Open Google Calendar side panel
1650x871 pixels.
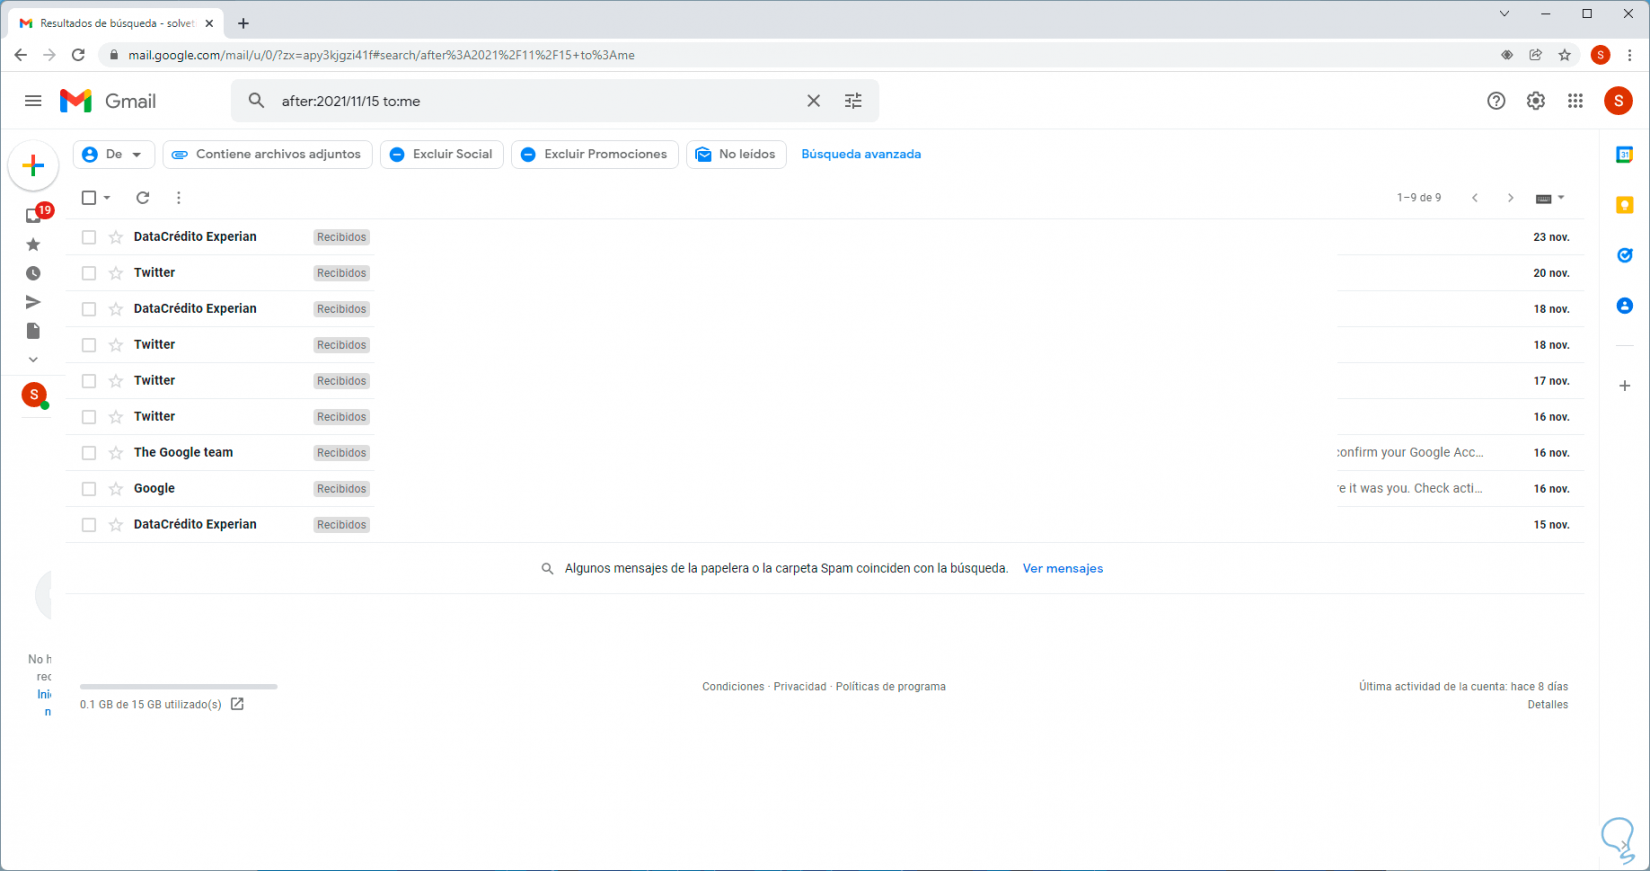(1625, 155)
